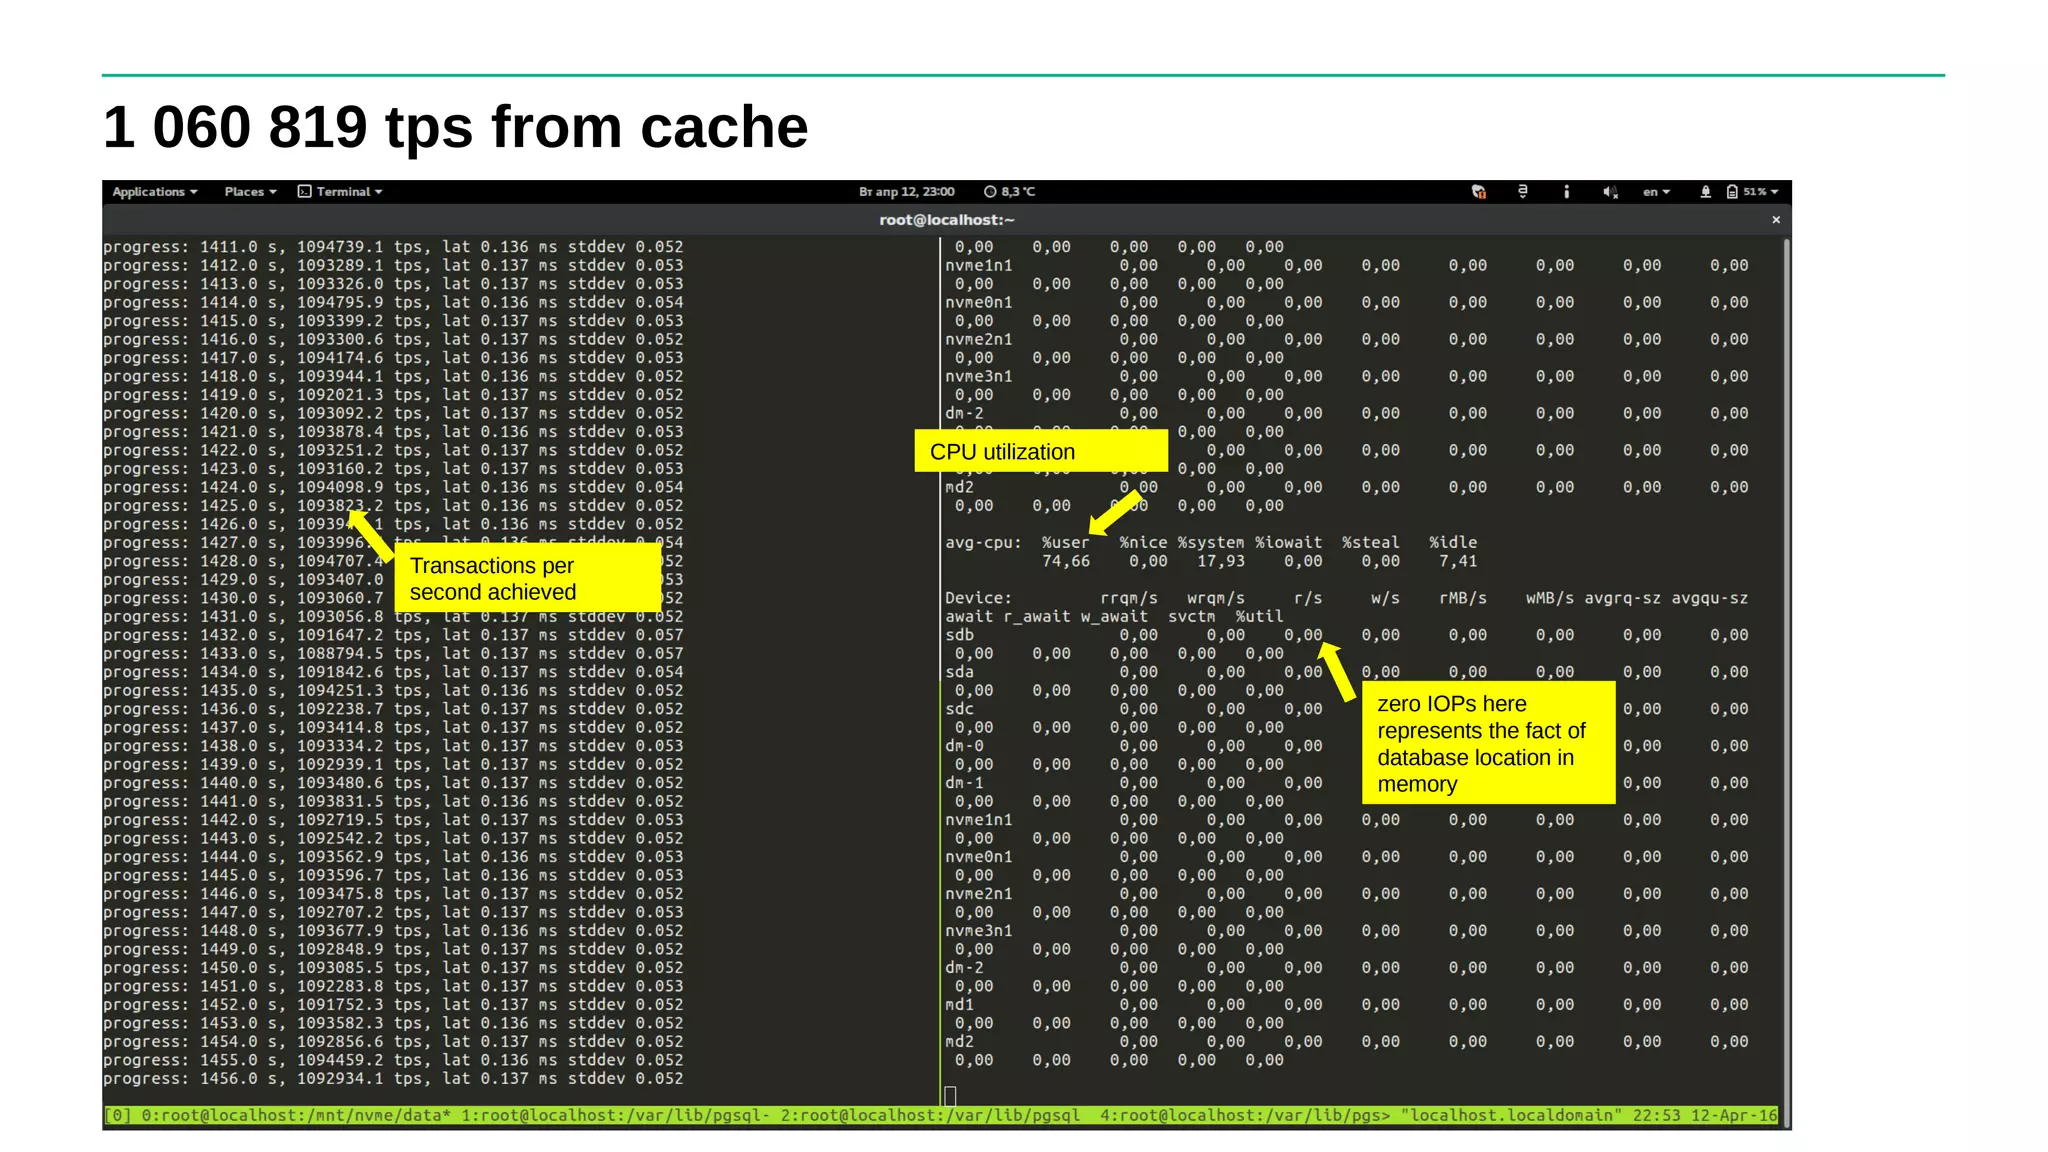Click the weather icon beside 8,3 °C
Viewport: 2048px width, 1152px height.
coord(990,192)
